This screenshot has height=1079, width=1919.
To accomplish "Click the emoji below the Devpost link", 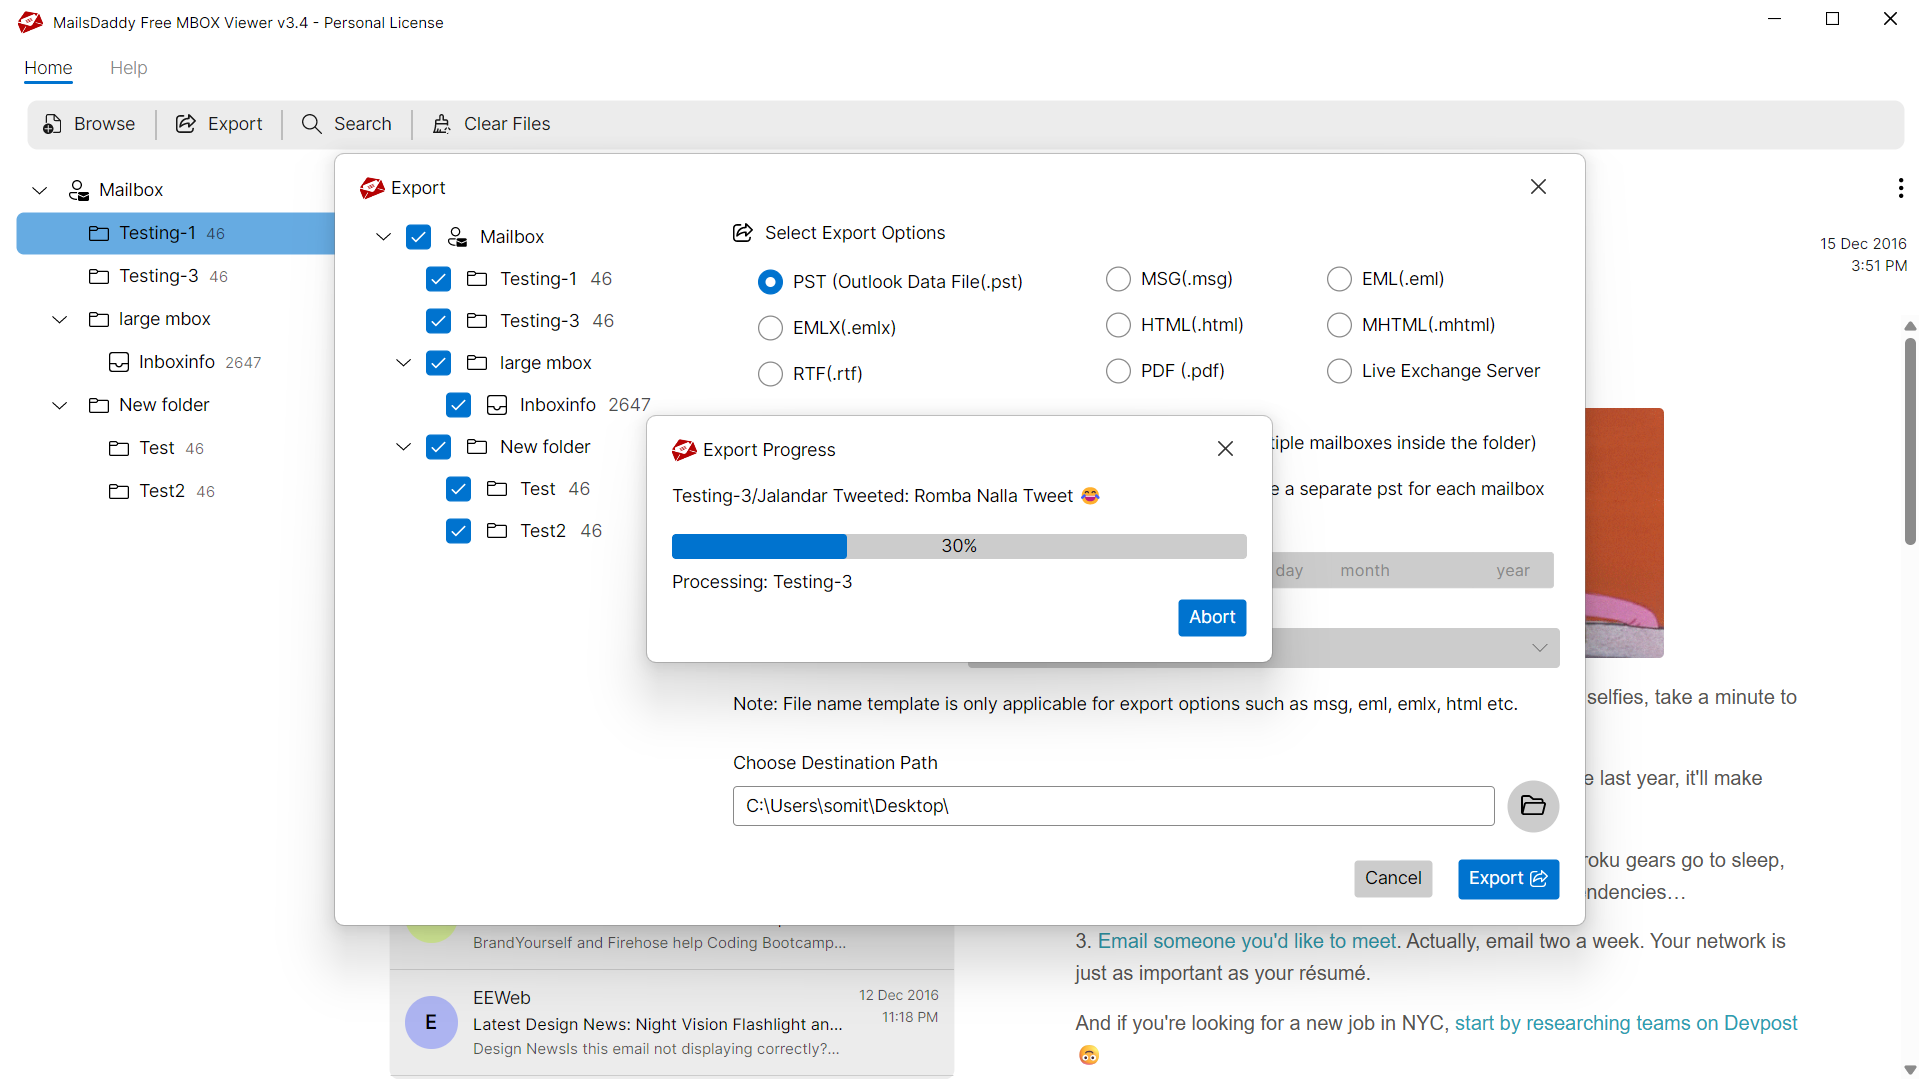I will [x=1088, y=1055].
